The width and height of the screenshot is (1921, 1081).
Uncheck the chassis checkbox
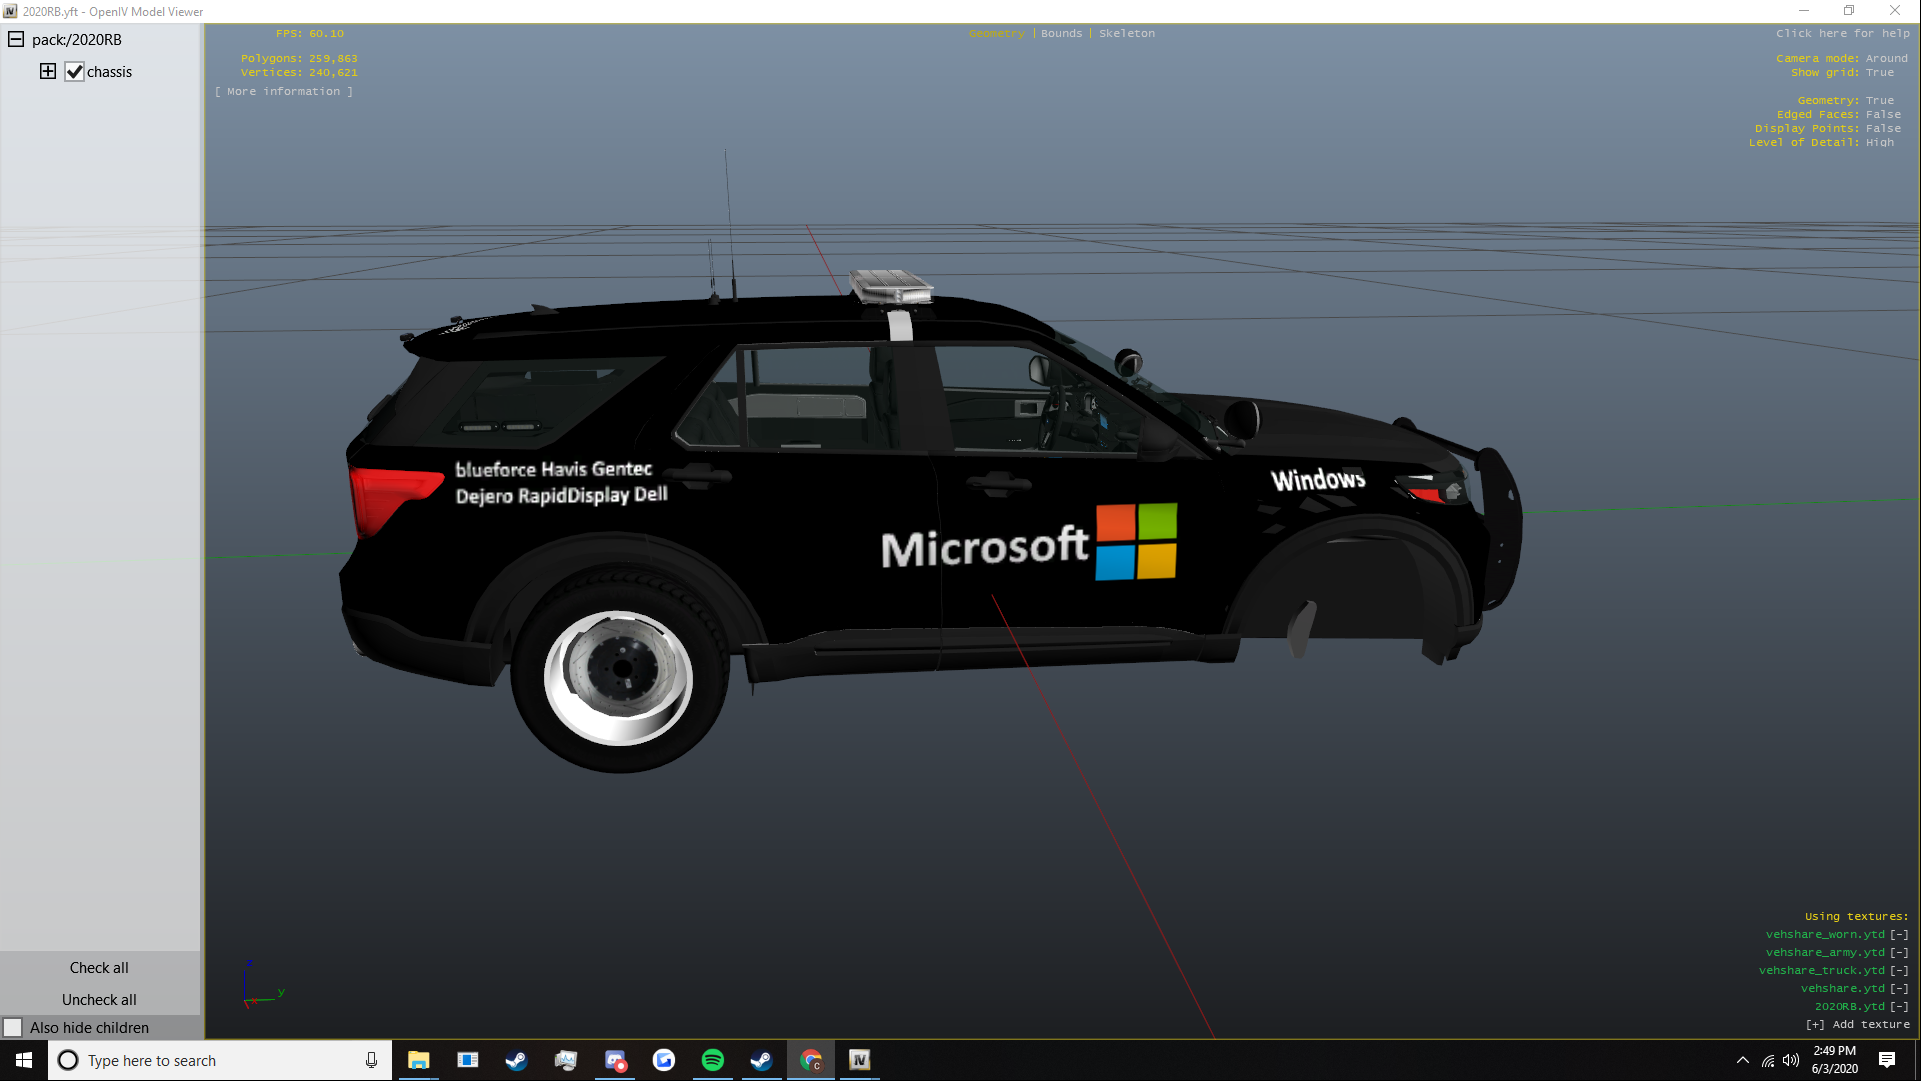(75, 72)
